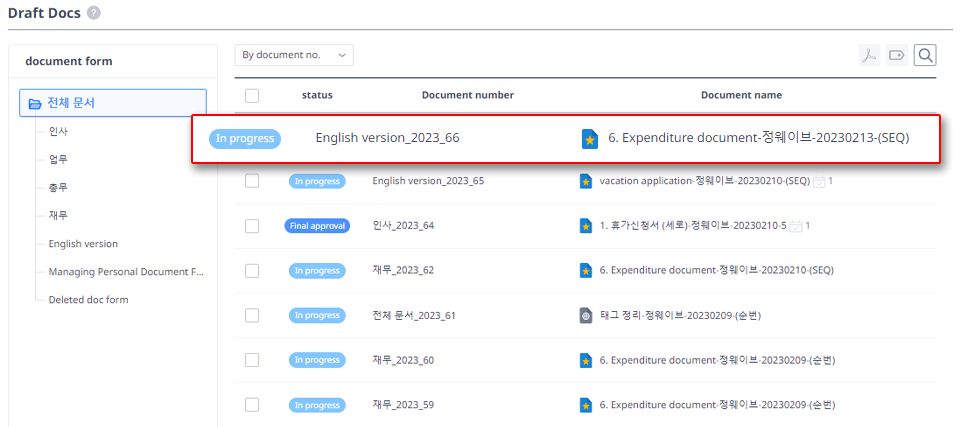Open Managing Personal Document F... tree item

pos(126,272)
